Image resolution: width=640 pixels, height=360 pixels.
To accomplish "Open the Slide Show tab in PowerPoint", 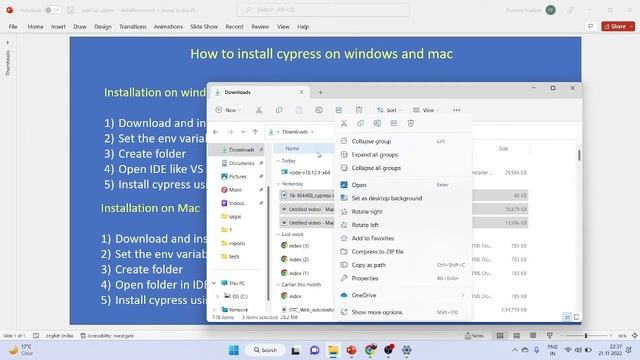I will (204, 27).
